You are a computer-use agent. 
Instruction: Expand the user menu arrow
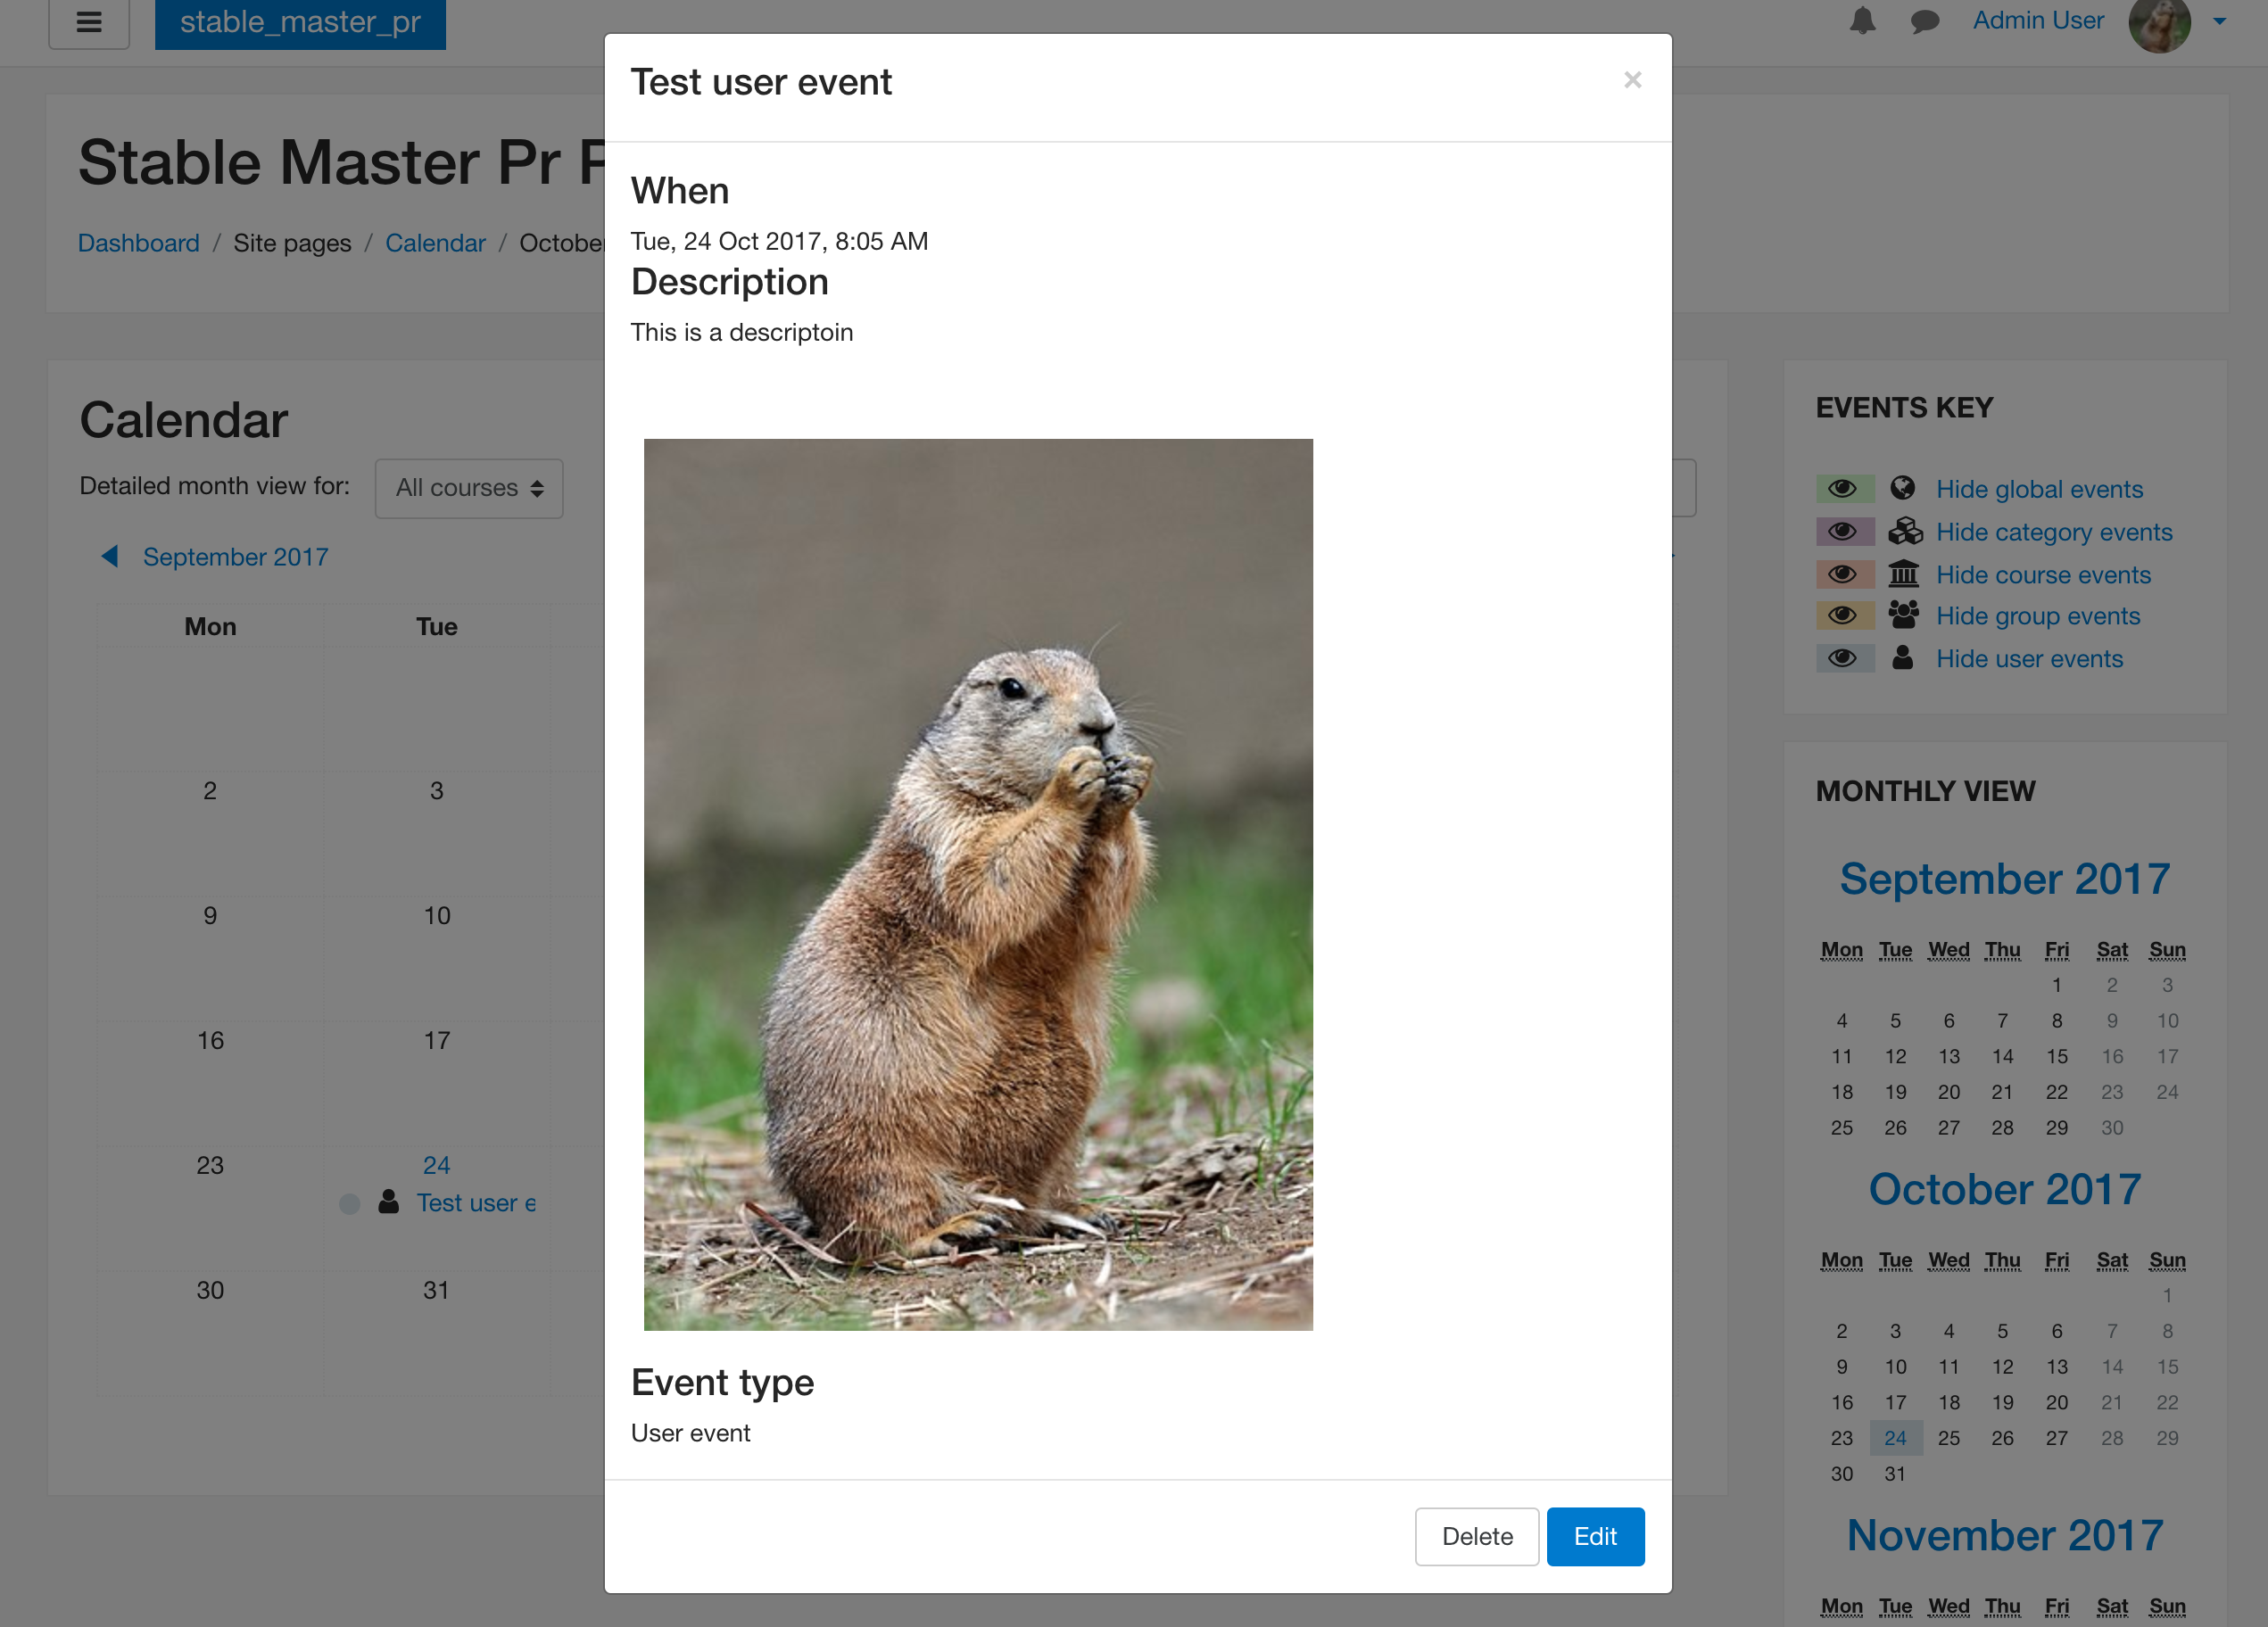click(2219, 21)
